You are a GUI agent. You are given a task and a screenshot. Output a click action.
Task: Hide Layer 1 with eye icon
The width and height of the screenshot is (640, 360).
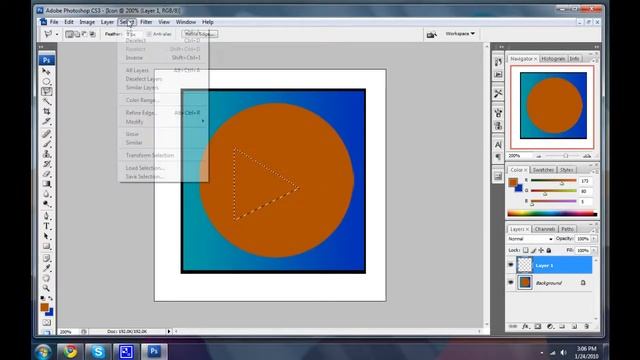pos(511,265)
